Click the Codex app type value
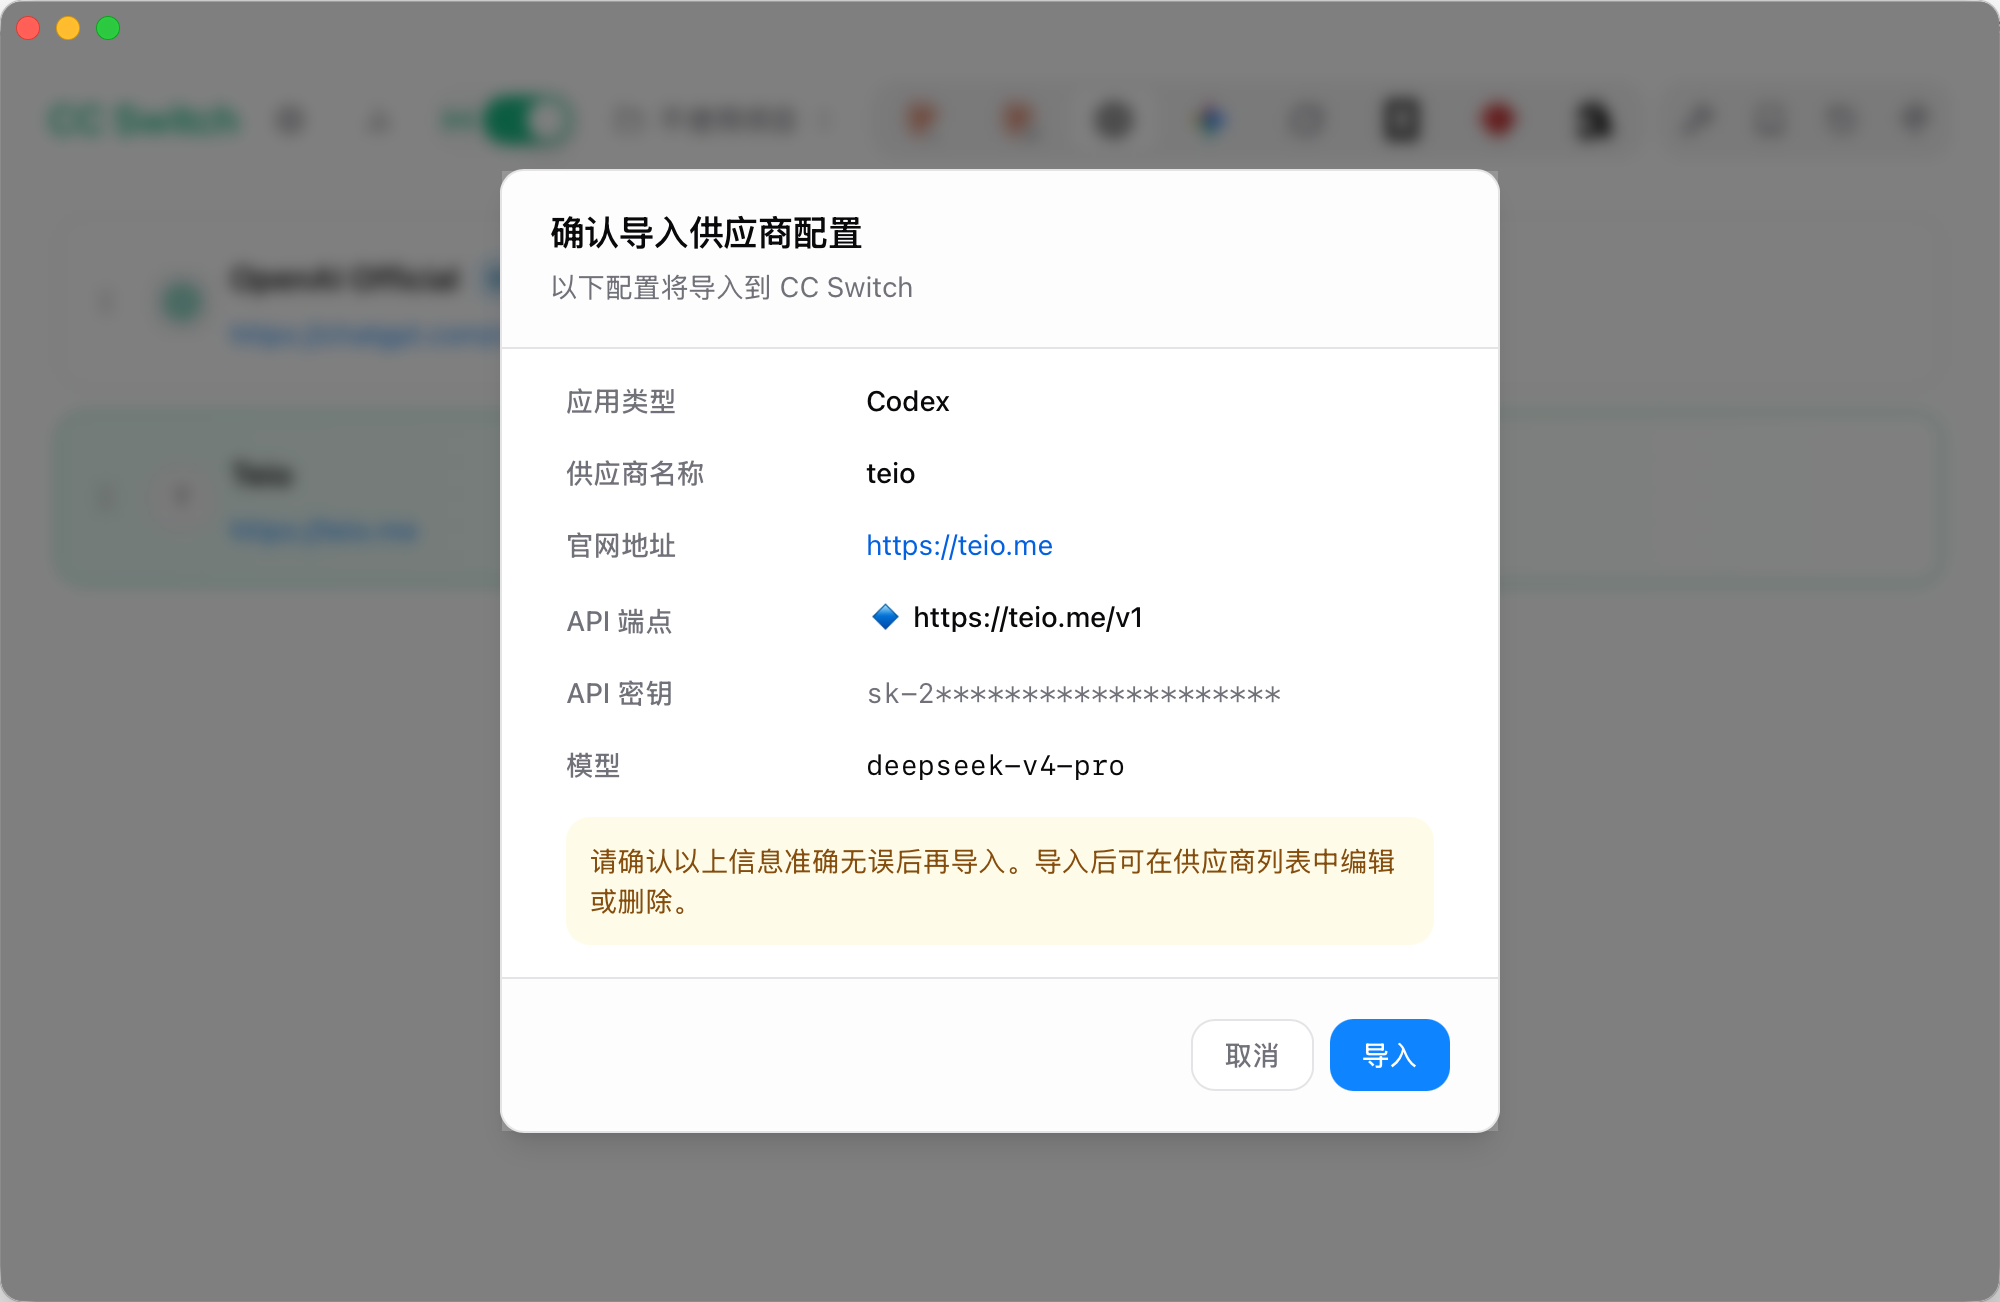2000x1302 pixels. tap(907, 401)
